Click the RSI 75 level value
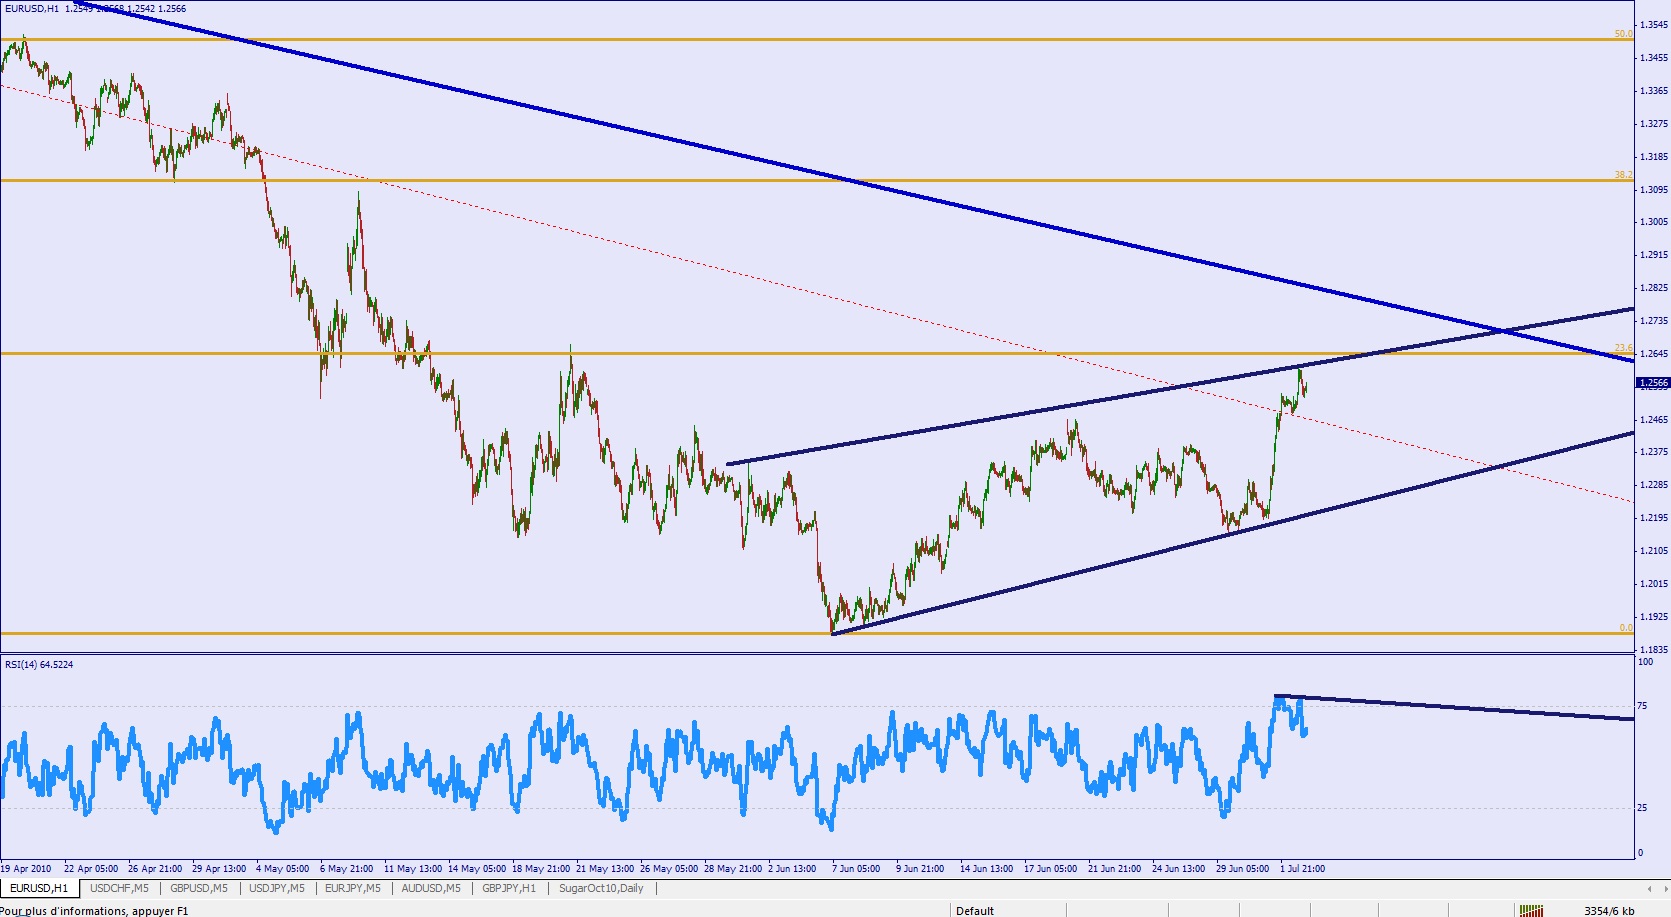Screen dimensions: 1671x917 click(x=1642, y=706)
